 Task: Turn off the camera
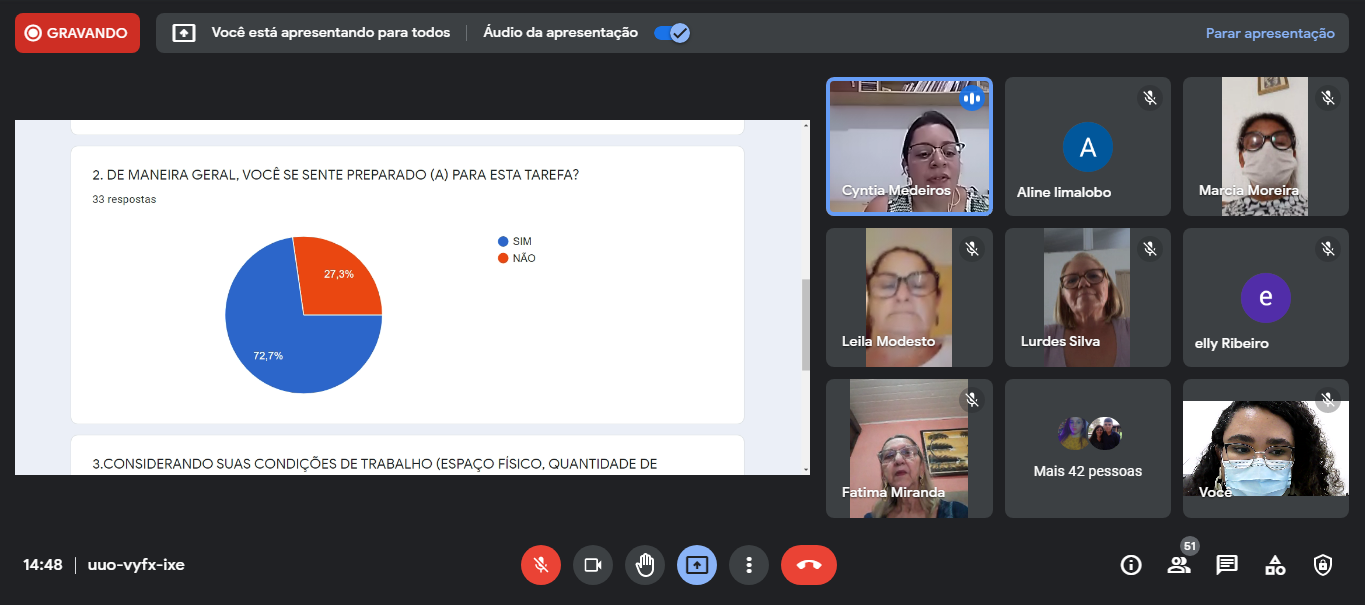[593, 565]
